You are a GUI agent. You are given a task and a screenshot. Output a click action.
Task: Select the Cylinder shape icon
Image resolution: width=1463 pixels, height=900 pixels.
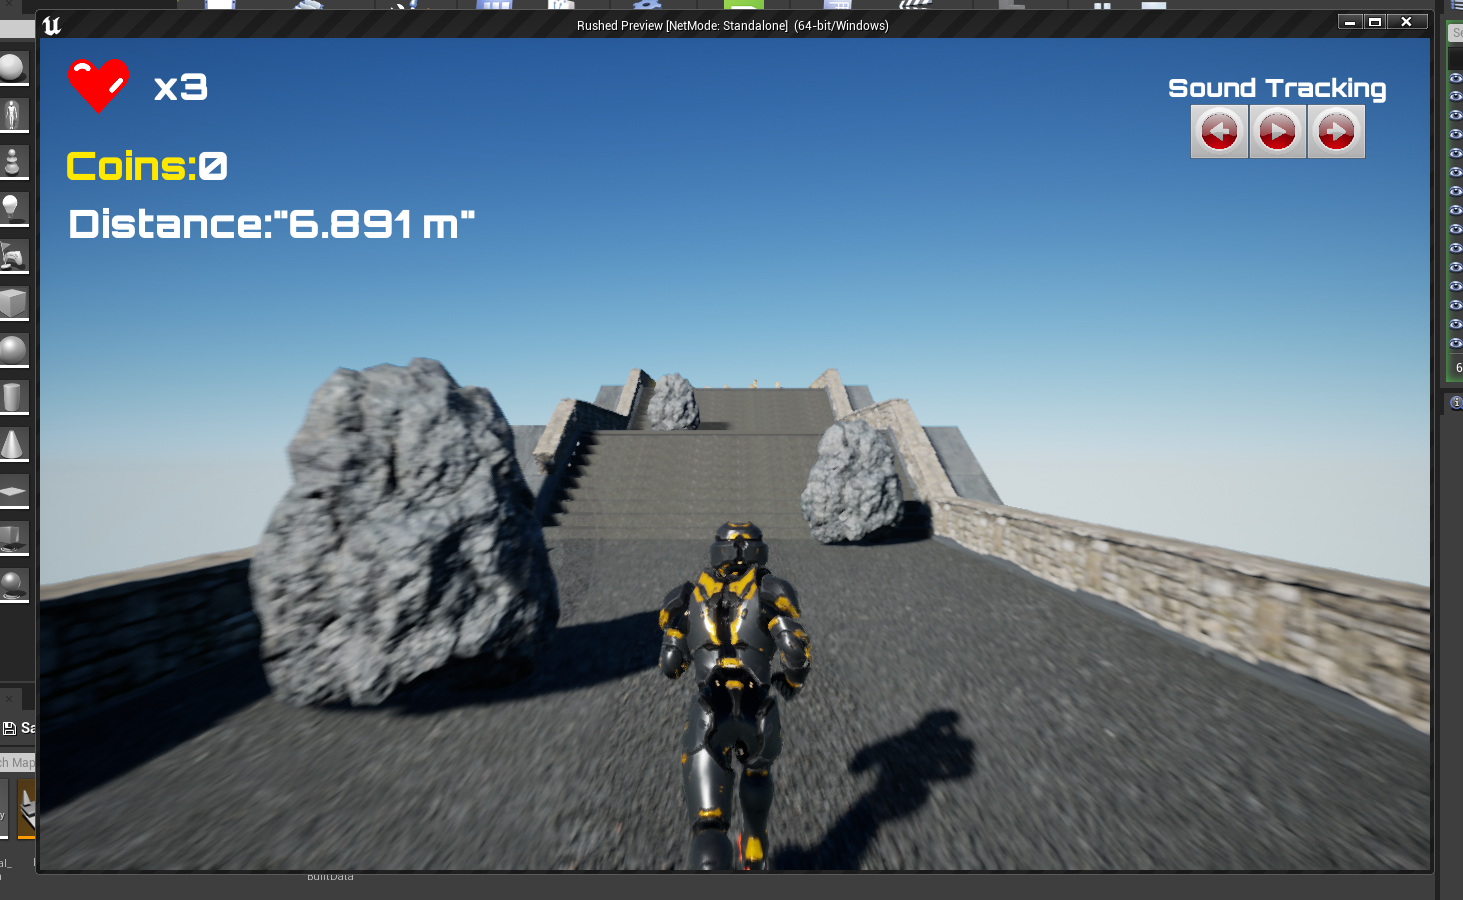(12, 397)
